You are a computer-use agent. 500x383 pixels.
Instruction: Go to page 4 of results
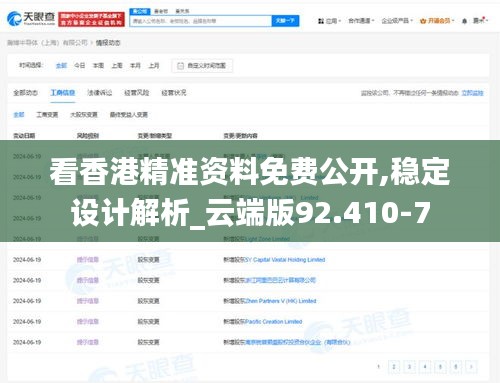(425, 367)
